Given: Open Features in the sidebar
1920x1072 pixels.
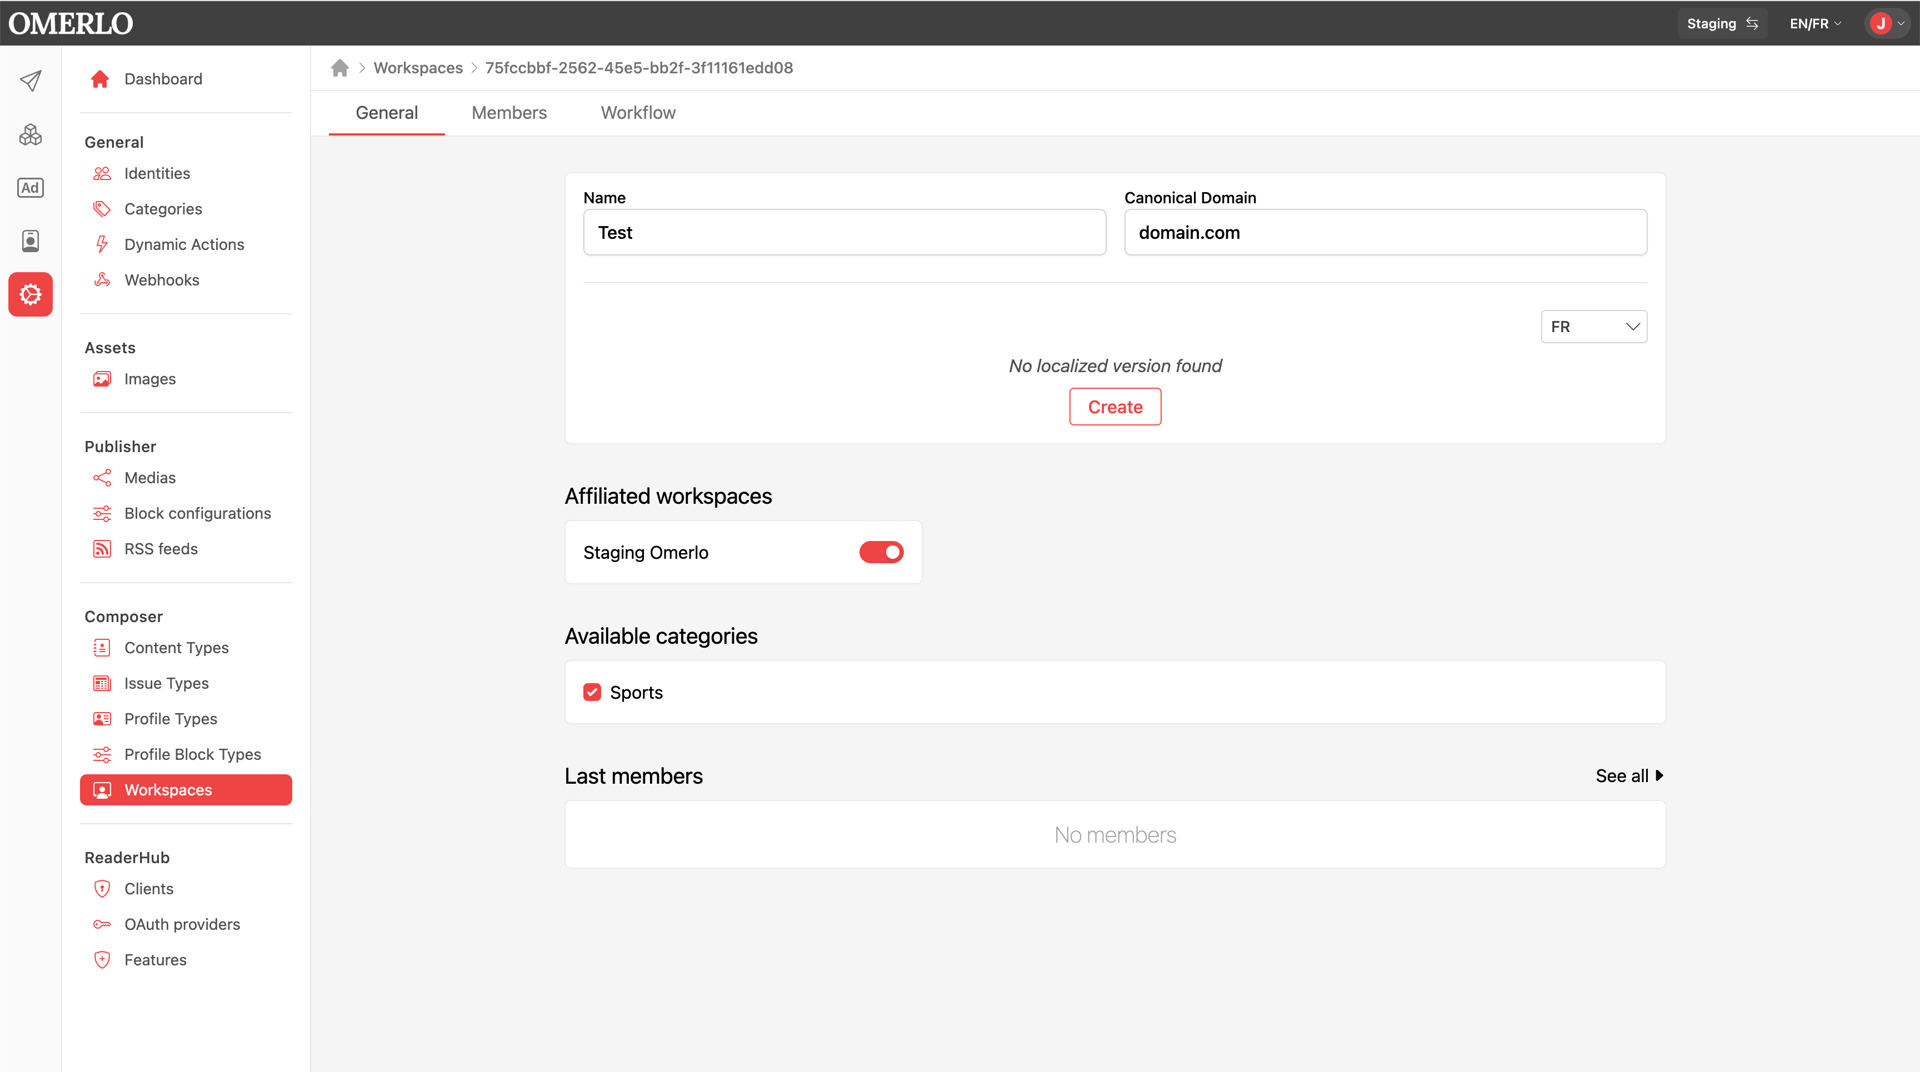Looking at the screenshot, I should (186, 960).
